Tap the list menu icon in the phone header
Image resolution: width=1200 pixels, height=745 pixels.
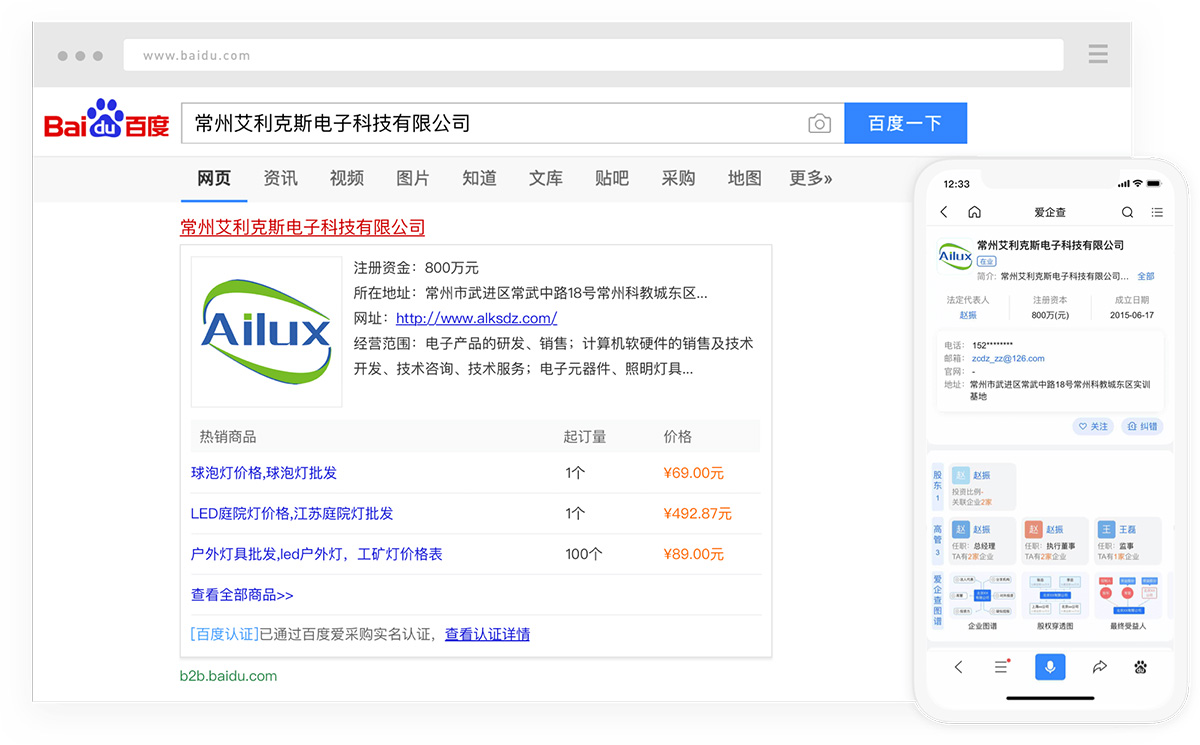[x=1157, y=212]
